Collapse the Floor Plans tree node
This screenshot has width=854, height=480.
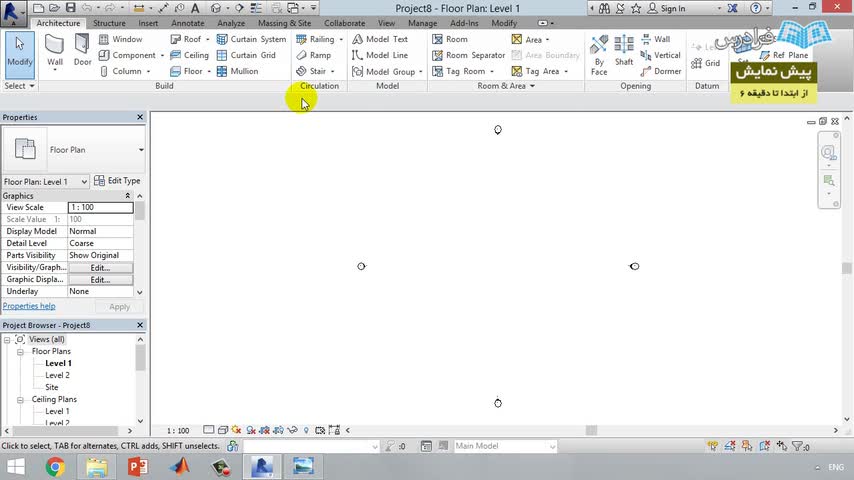click(20, 352)
